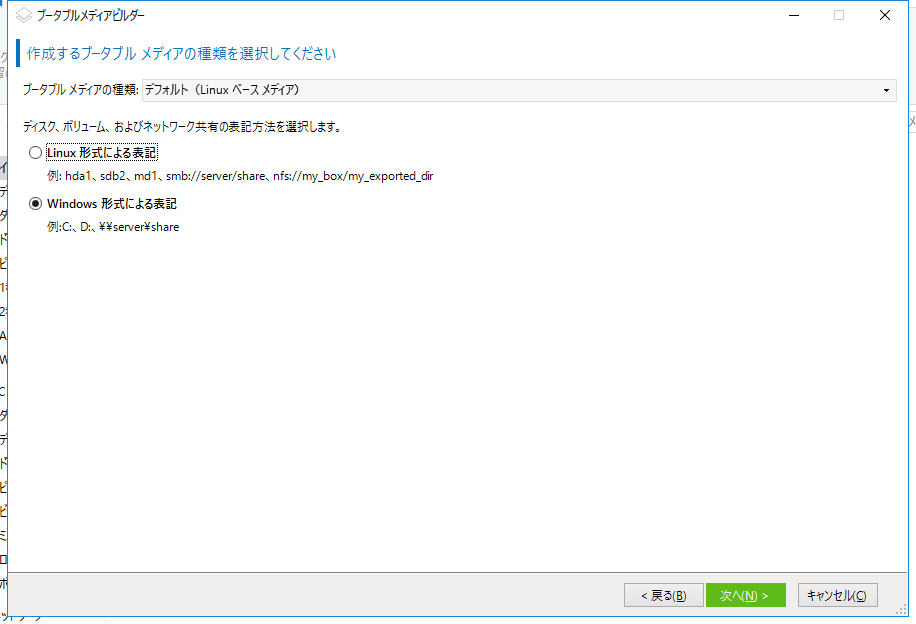Image resolution: width=916 pixels, height=624 pixels.
Task: Select the Linux 形式による表記 radio button
Action: [x=36, y=153]
